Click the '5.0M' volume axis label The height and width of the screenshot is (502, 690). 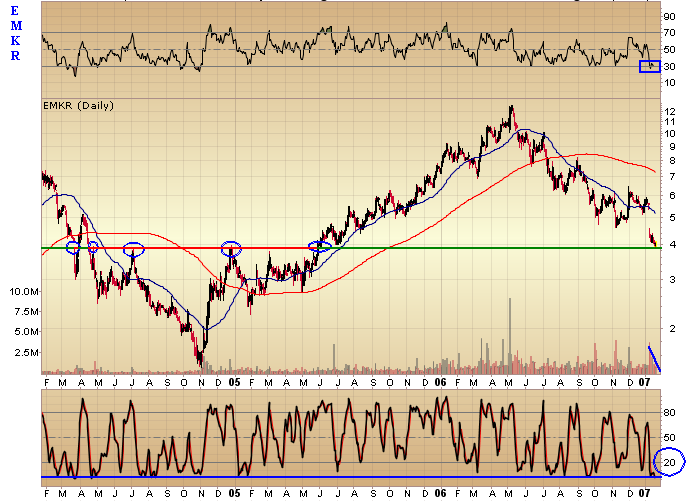point(26,332)
